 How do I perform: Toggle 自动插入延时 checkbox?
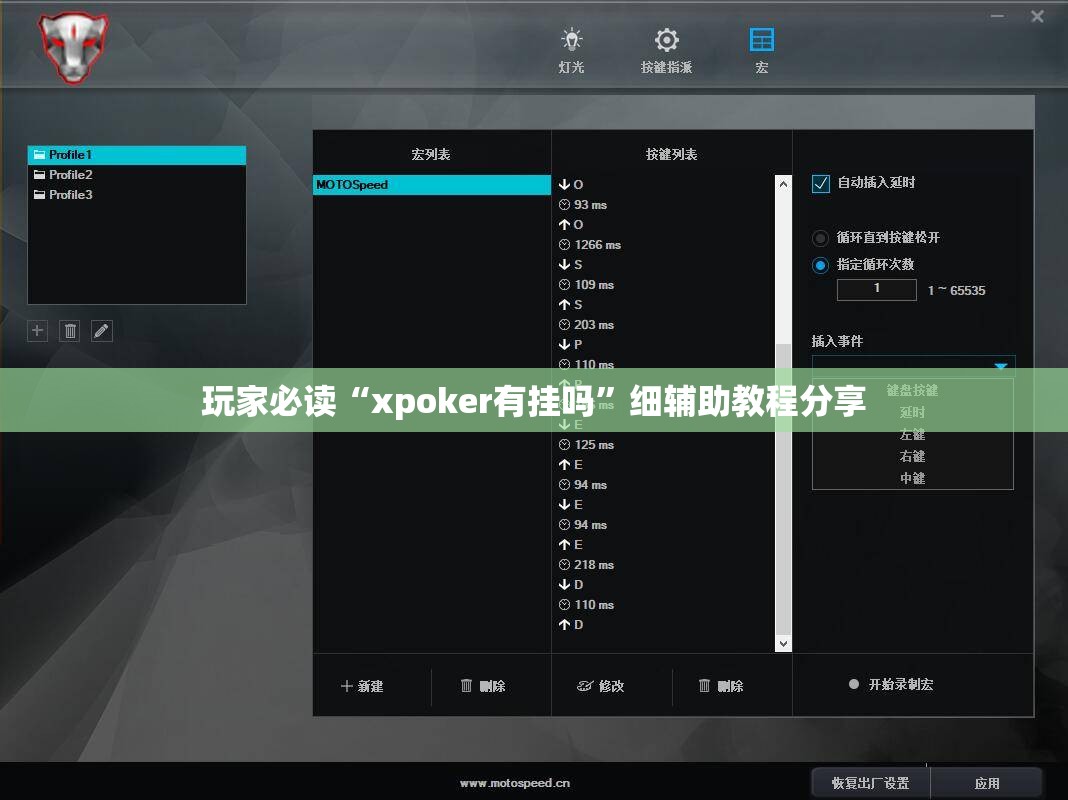(x=821, y=183)
